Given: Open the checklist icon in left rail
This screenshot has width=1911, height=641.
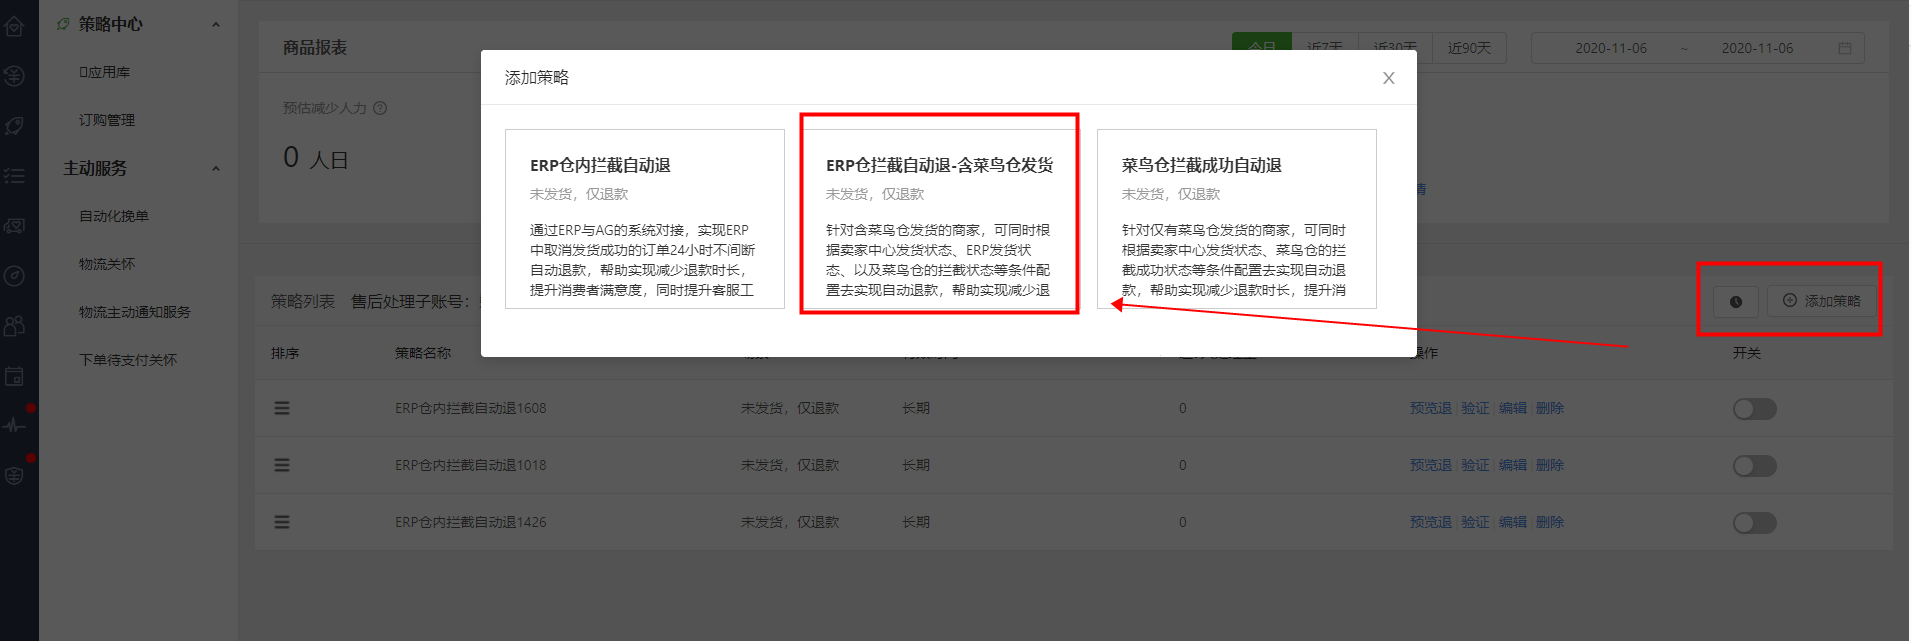Looking at the screenshot, I should 14,176.
